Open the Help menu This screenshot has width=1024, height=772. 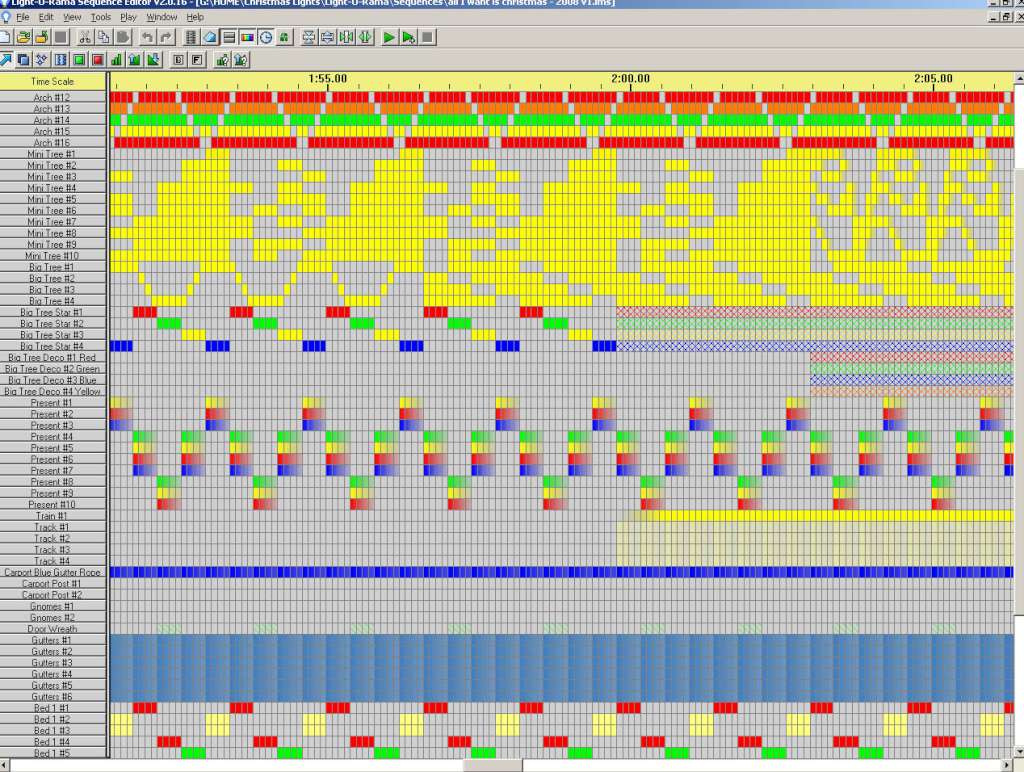pyautogui.click(x=195, y=17)
